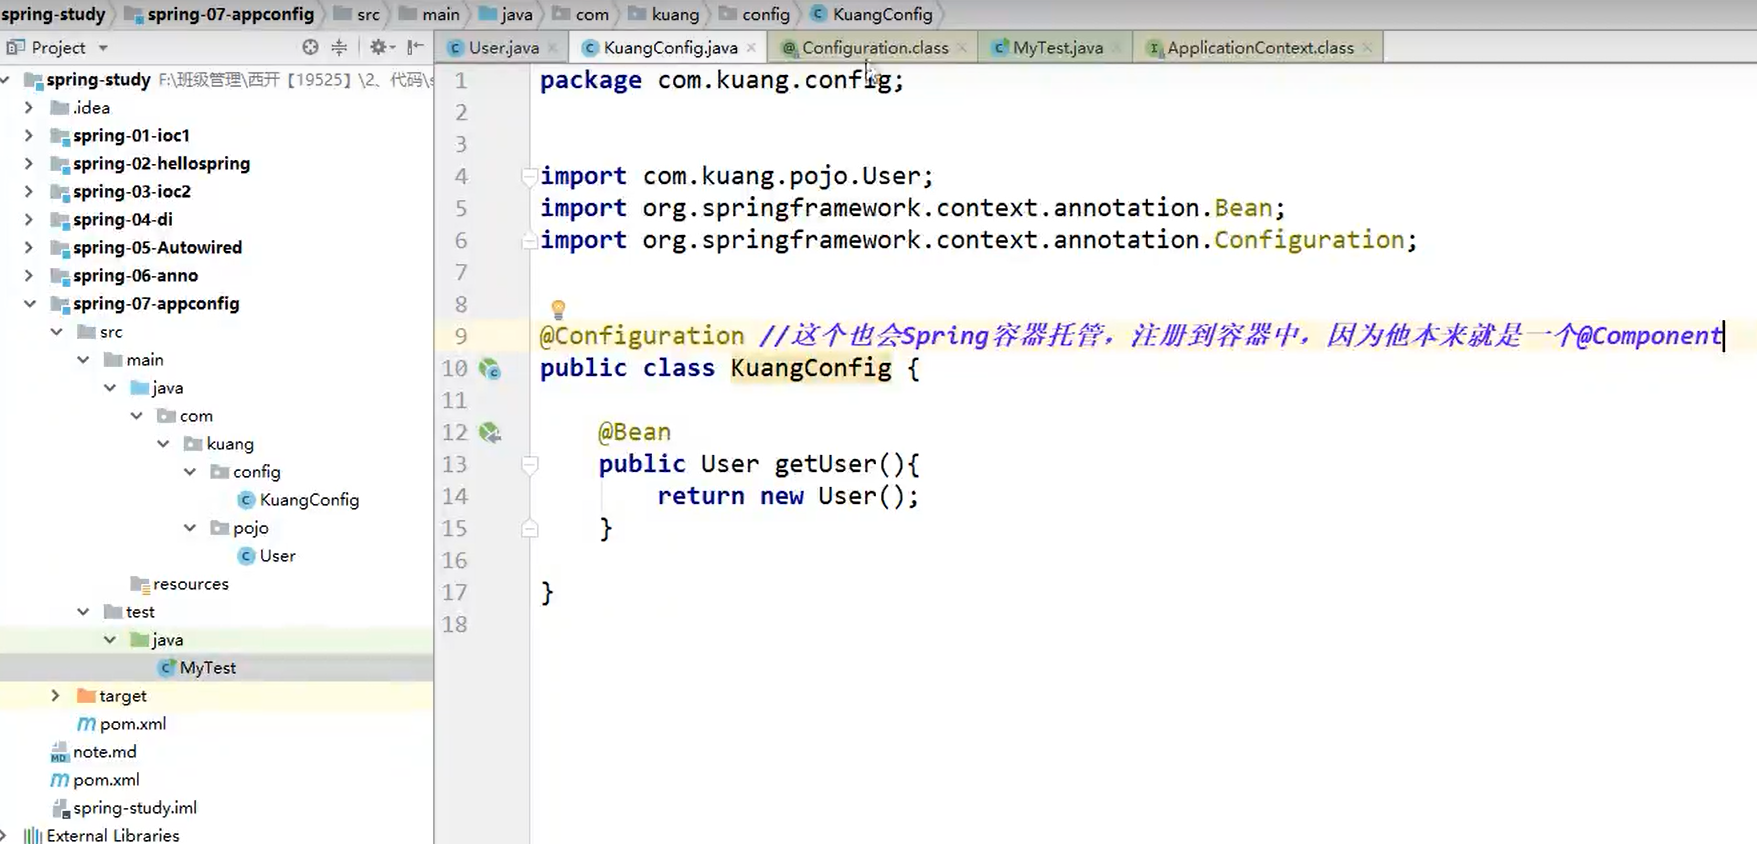1757x844 pixels.
Task: Click spring-study in the breadcrumb
Action: pos(53,14)
